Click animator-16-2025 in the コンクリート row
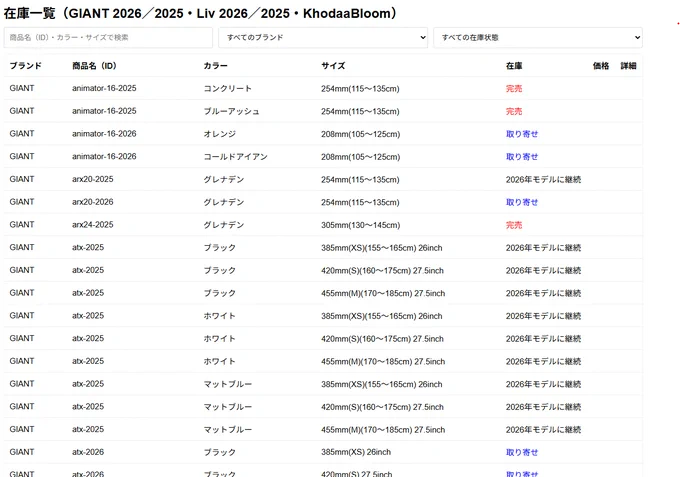Image resolution: width=680 pixels, height=477 pixels. click(104, 88)
